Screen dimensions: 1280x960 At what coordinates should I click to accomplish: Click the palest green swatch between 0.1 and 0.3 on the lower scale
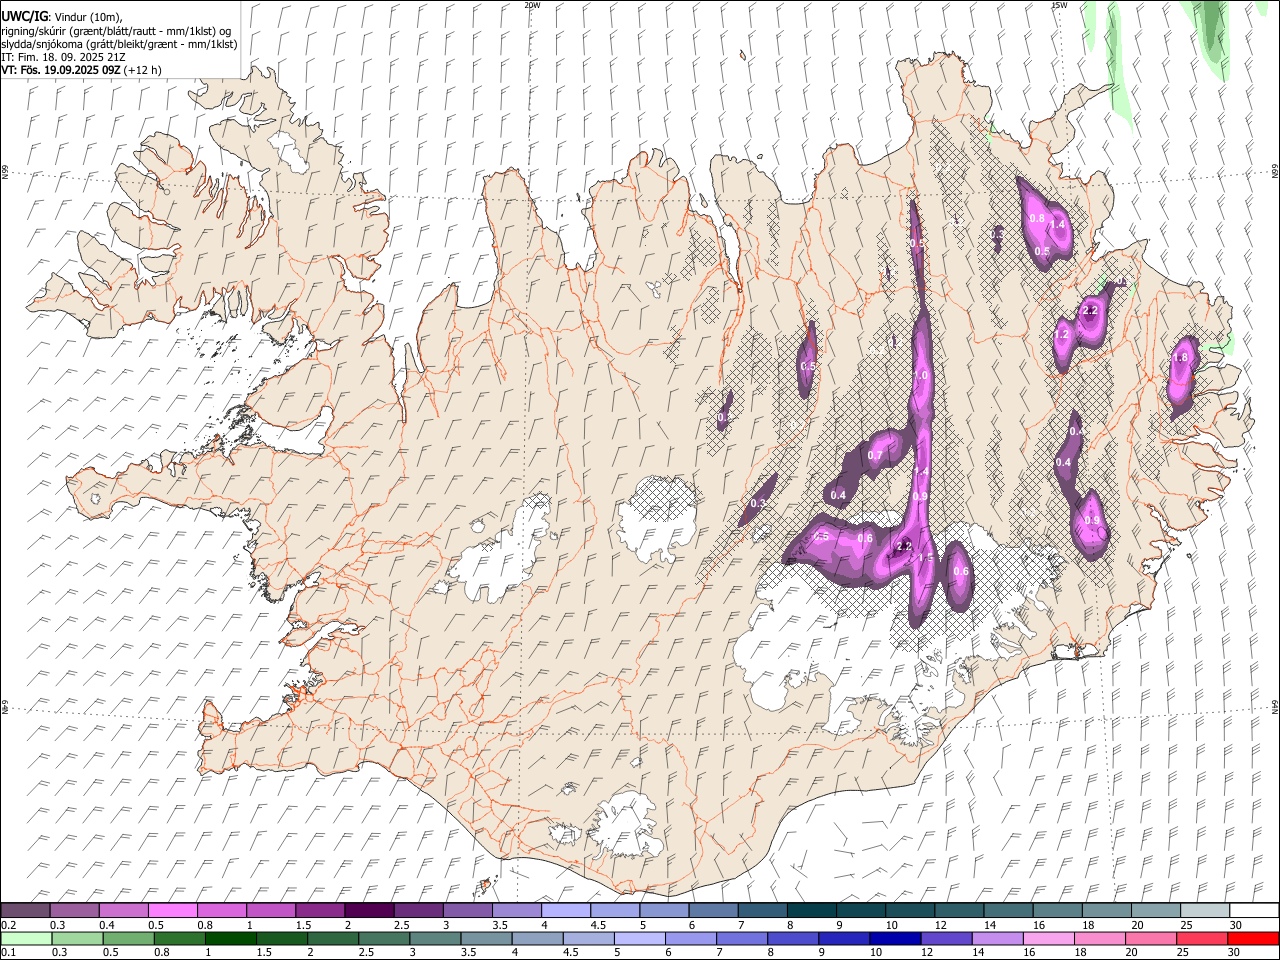[26, 938]
